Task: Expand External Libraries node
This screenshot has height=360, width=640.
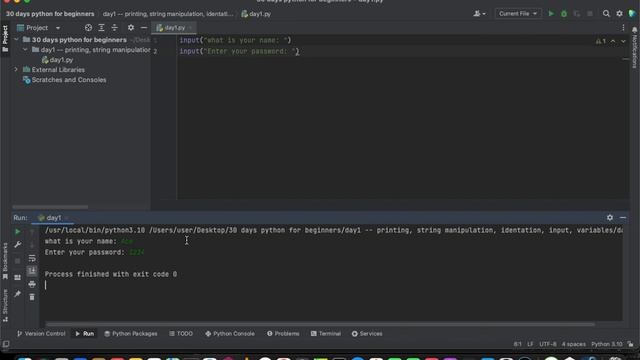Action: pyautogui.click(x=16, y=69)
